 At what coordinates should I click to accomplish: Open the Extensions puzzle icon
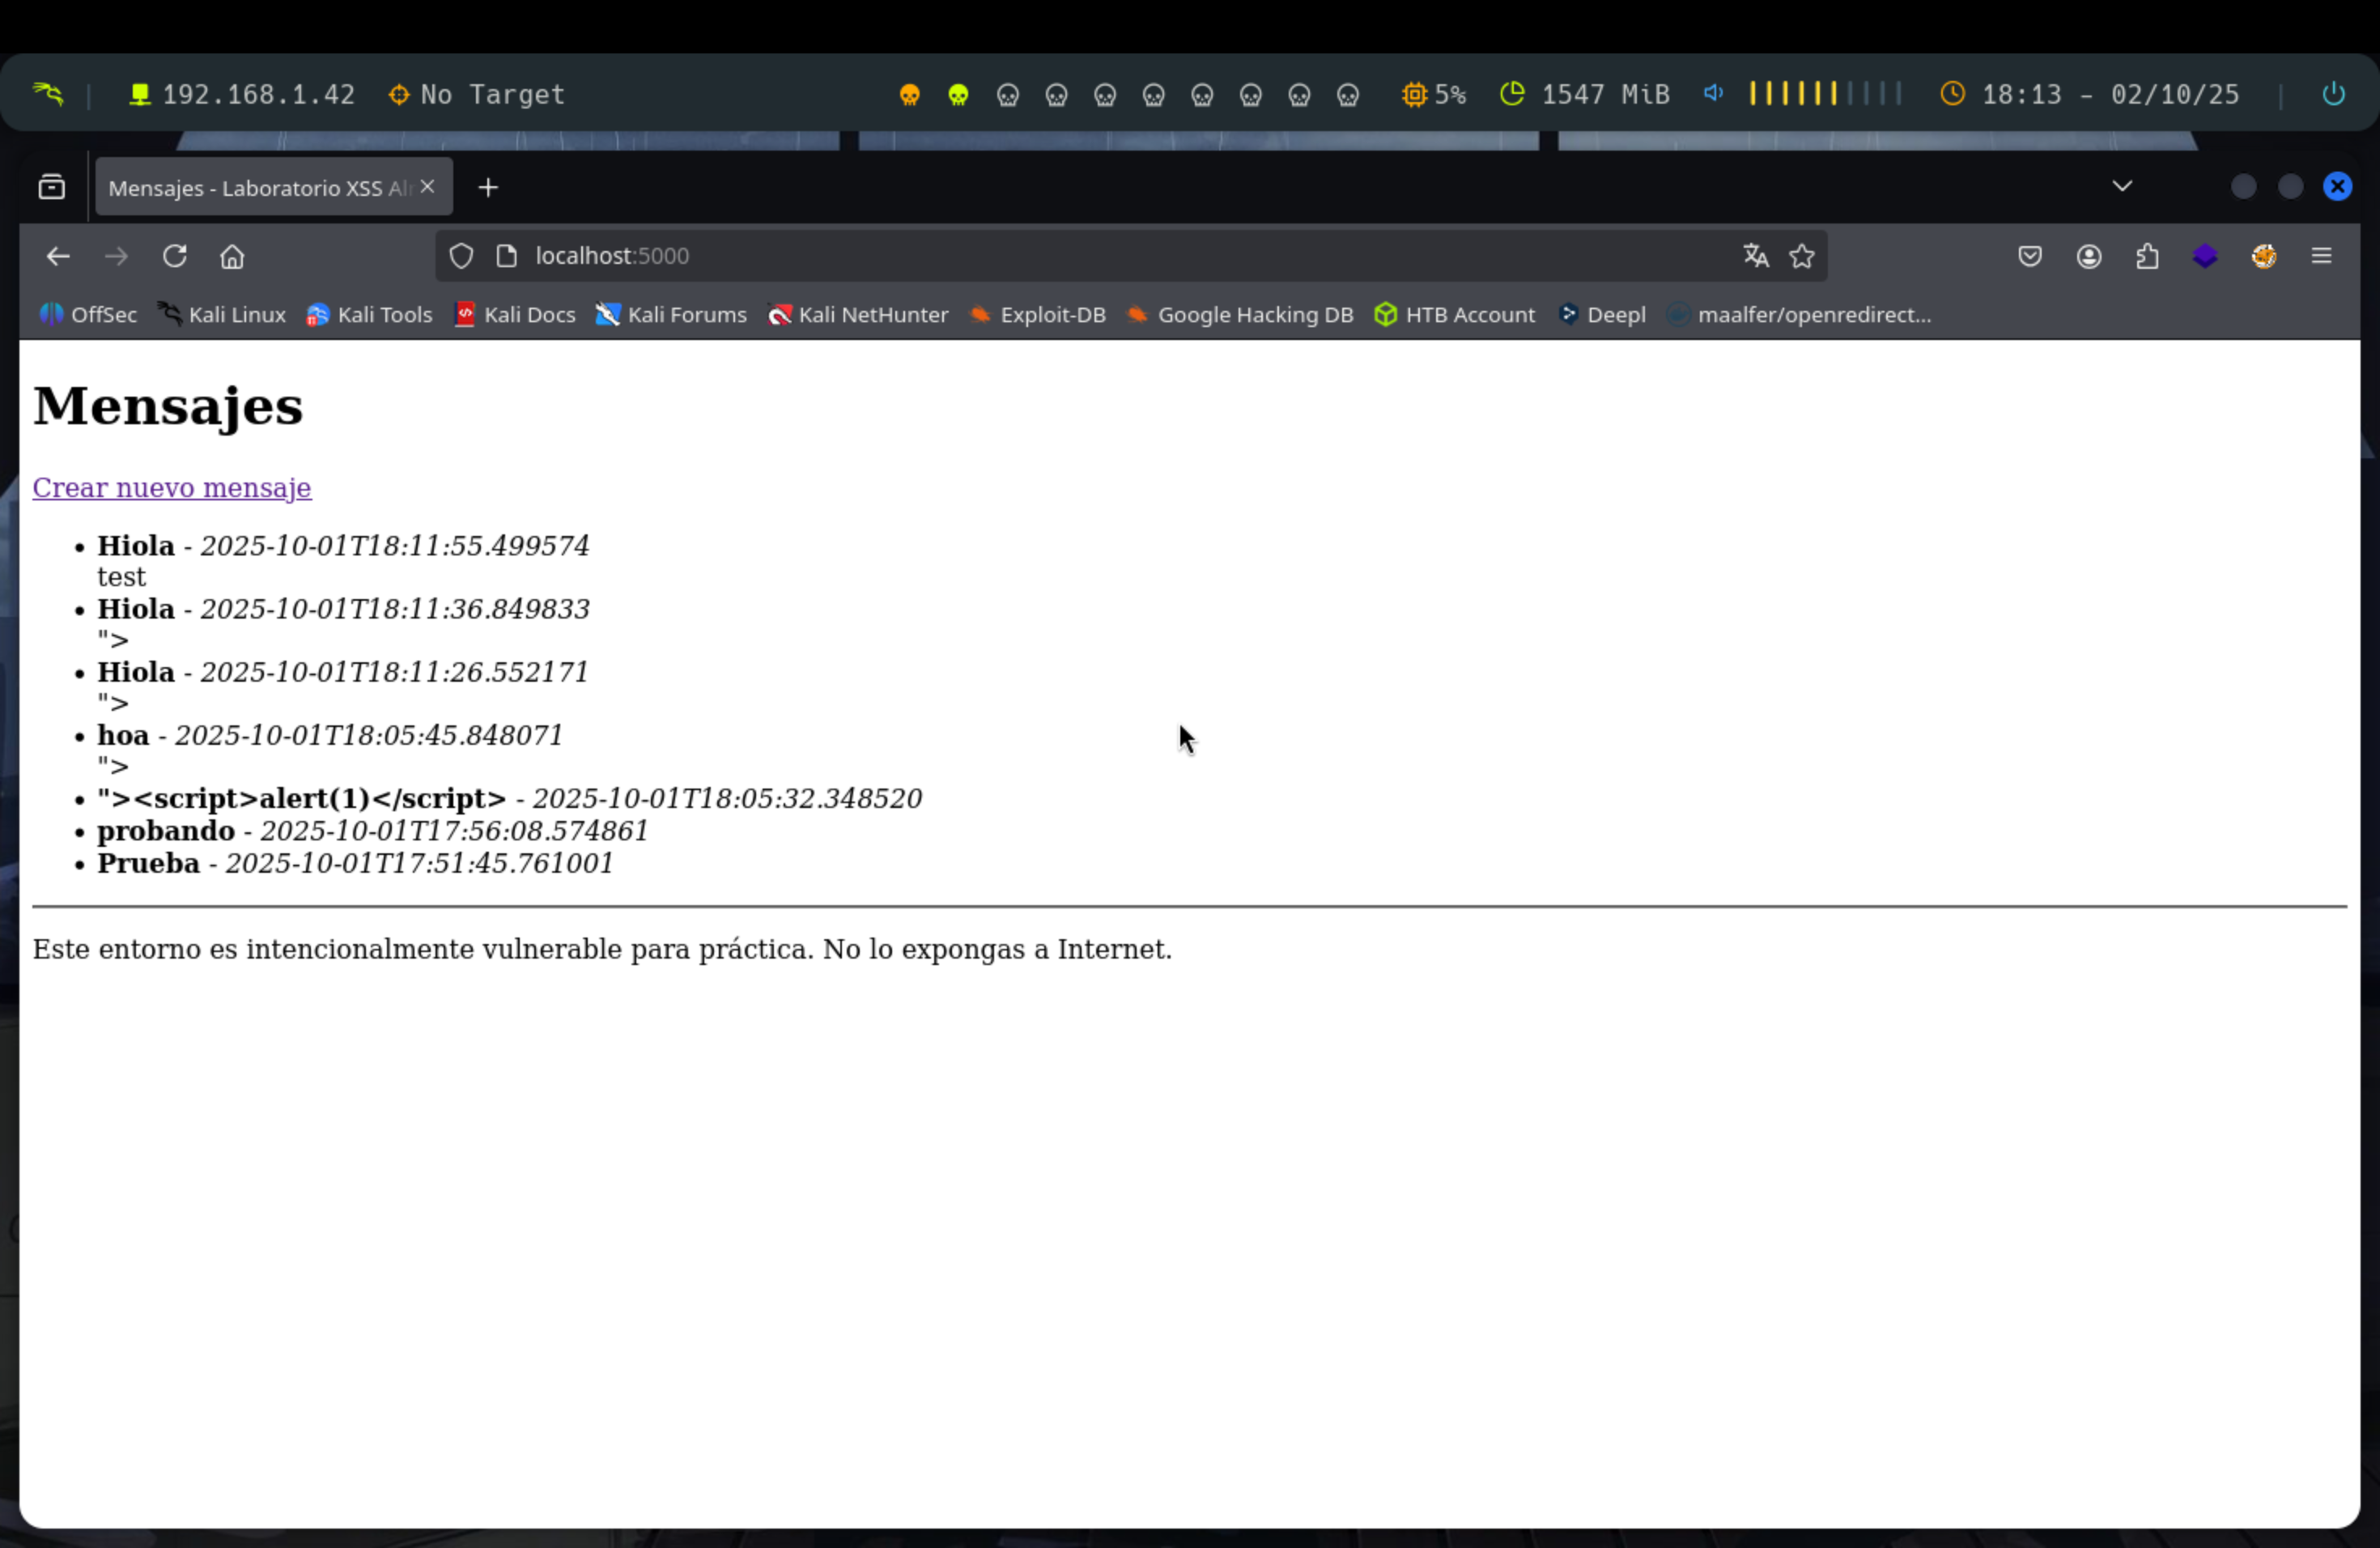point(2147,256)
